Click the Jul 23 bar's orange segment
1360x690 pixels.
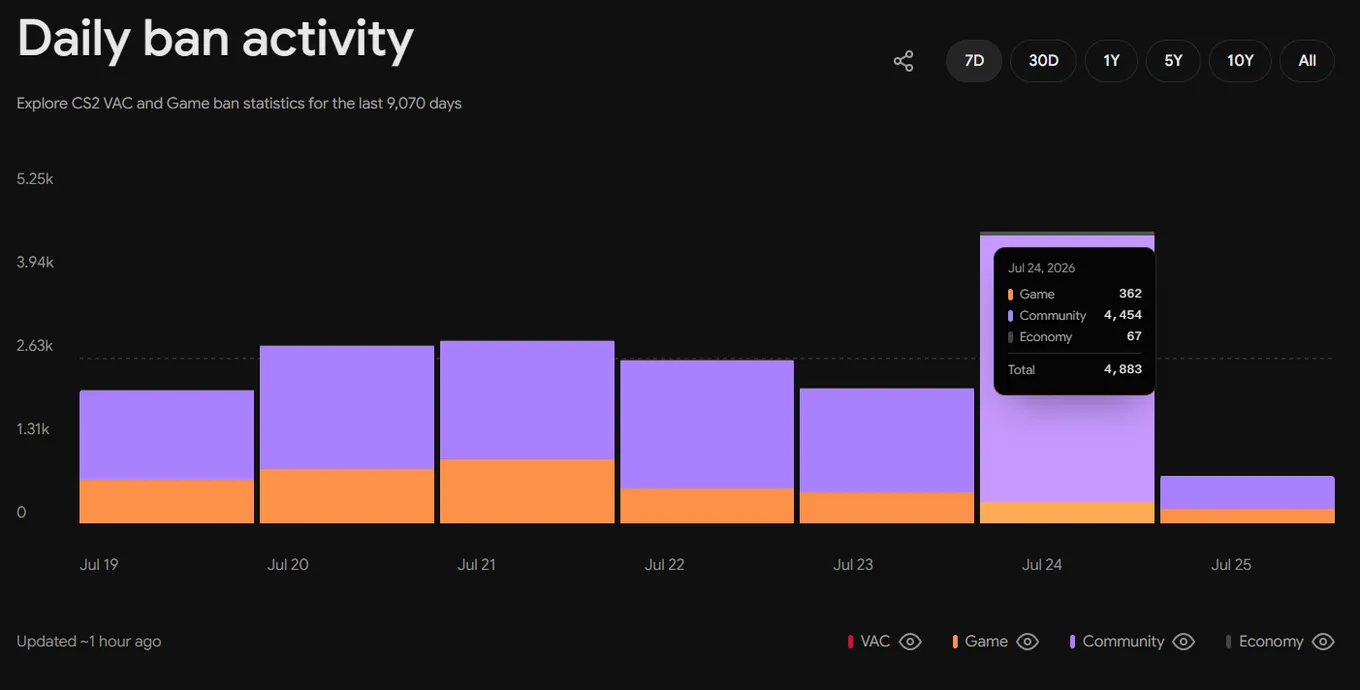pyautogui.click(x=887, y=508)
